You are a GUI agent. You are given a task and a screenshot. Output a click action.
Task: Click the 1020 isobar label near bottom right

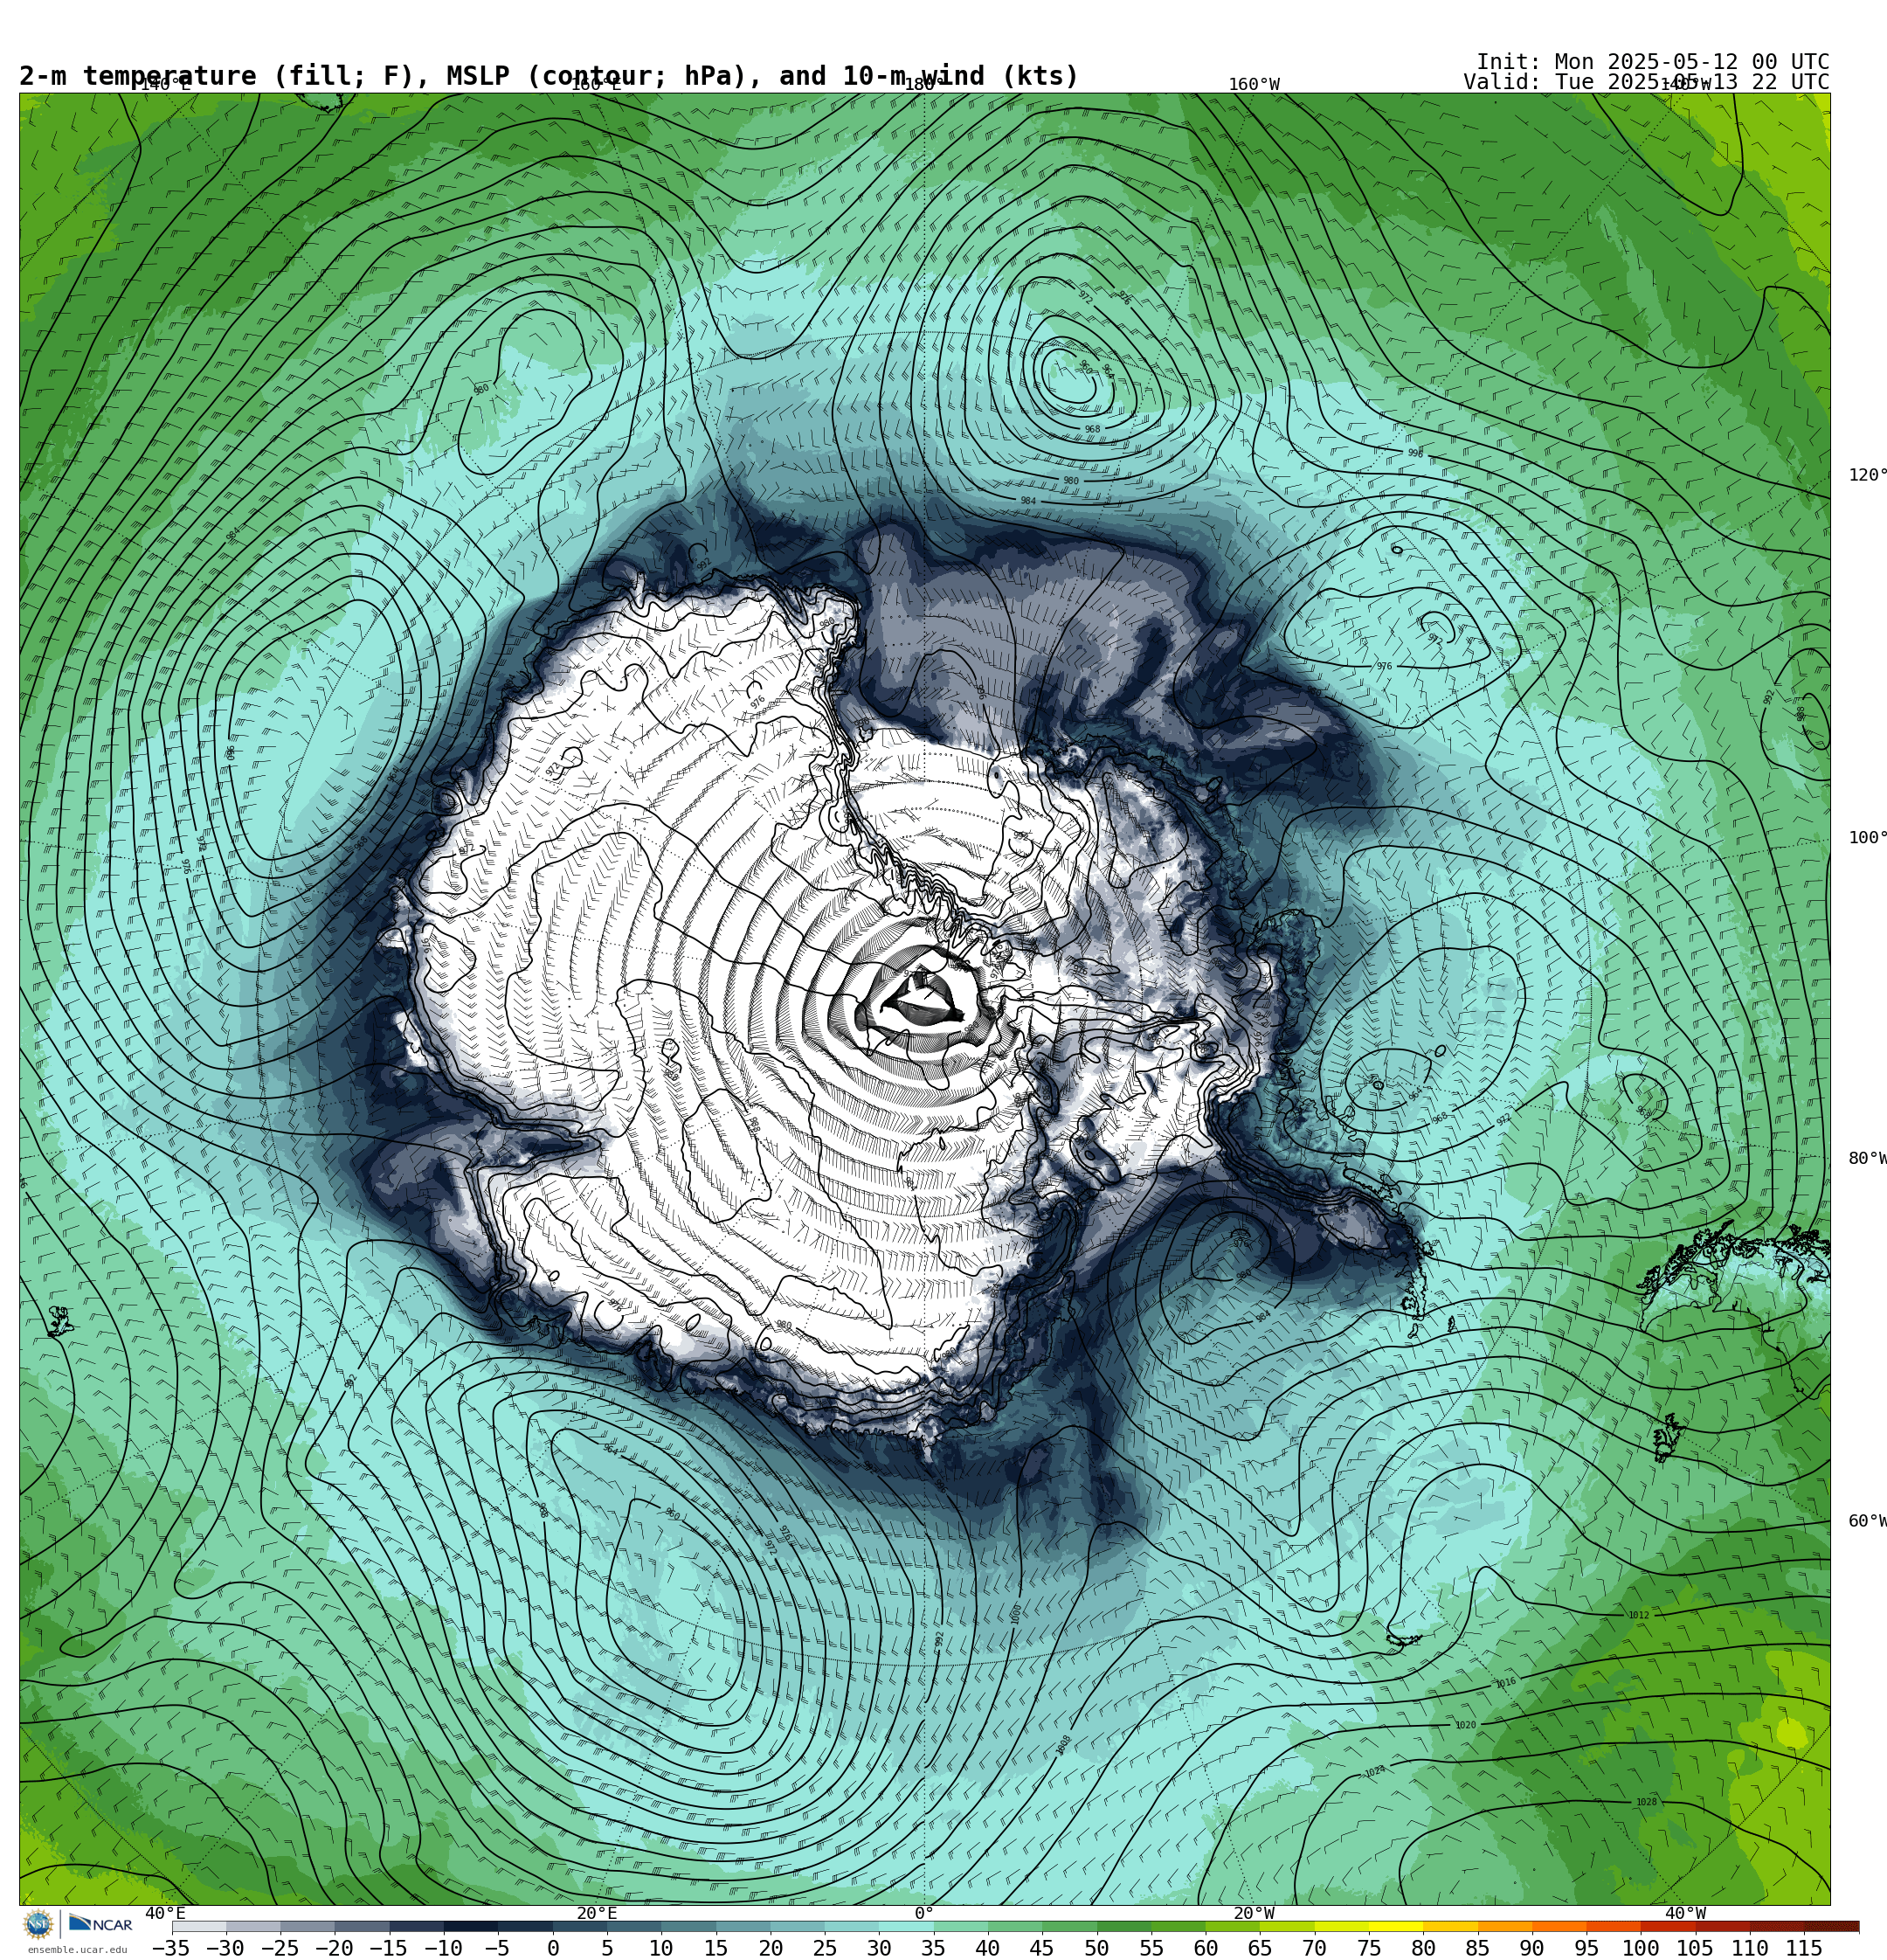(1465, 1725)
